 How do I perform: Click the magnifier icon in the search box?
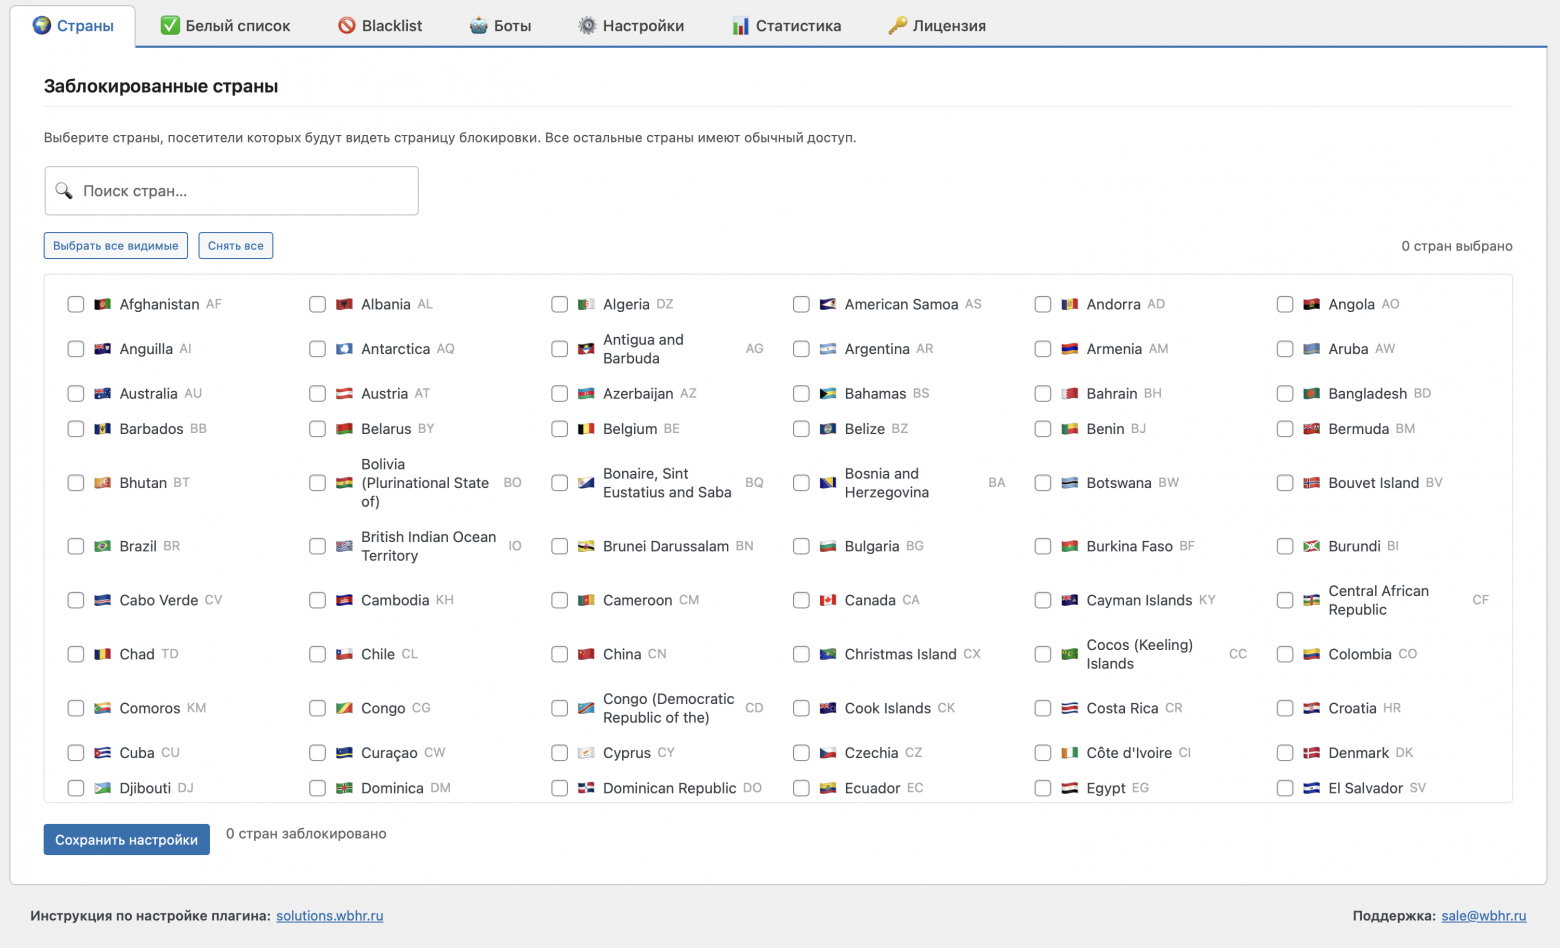point(64,191)
